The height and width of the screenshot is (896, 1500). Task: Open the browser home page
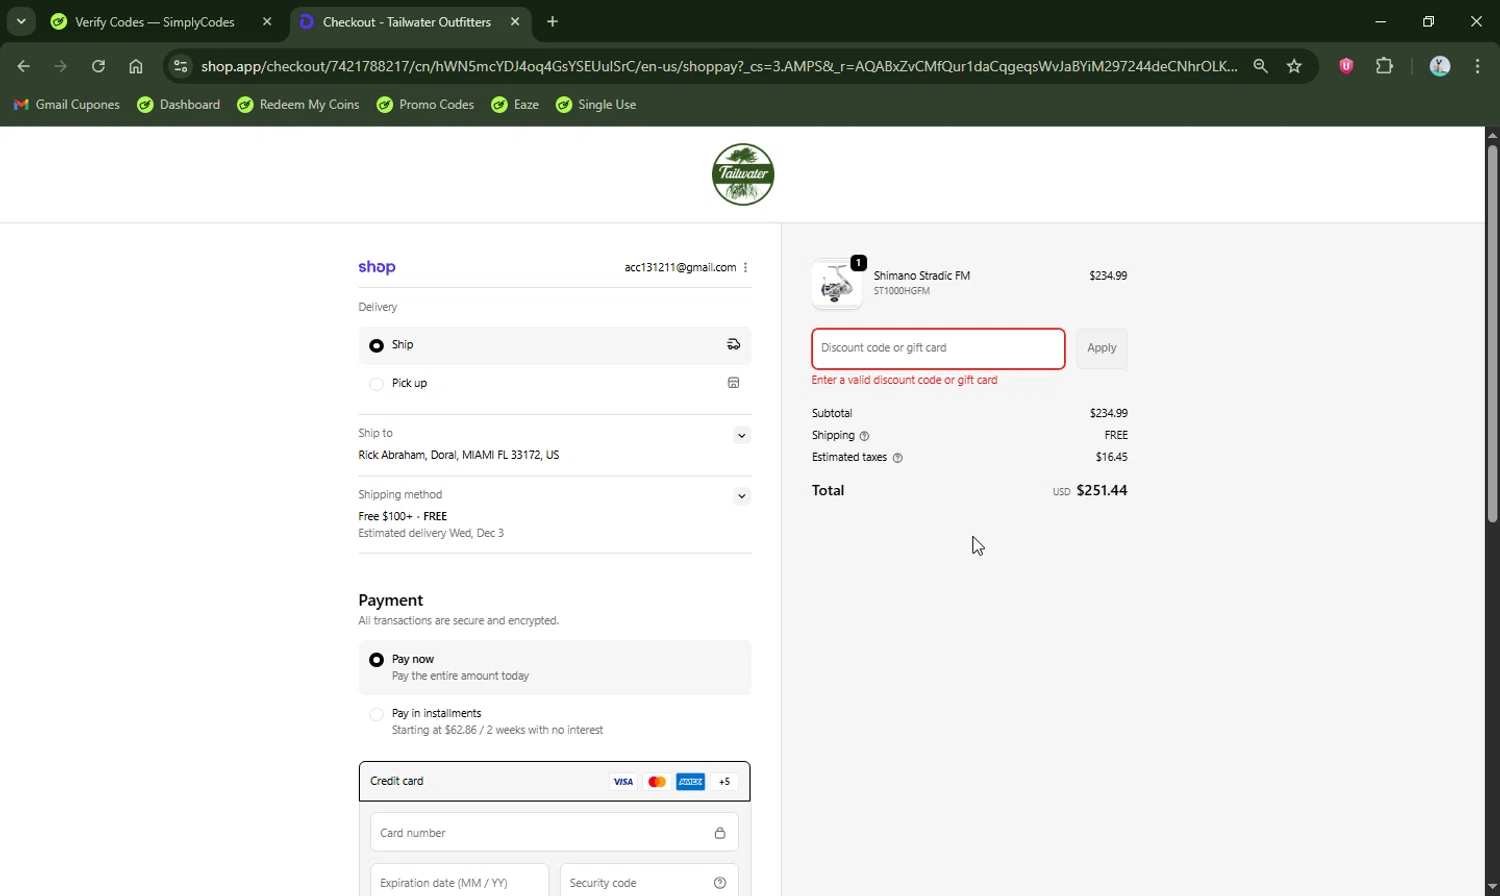point(136,66)
